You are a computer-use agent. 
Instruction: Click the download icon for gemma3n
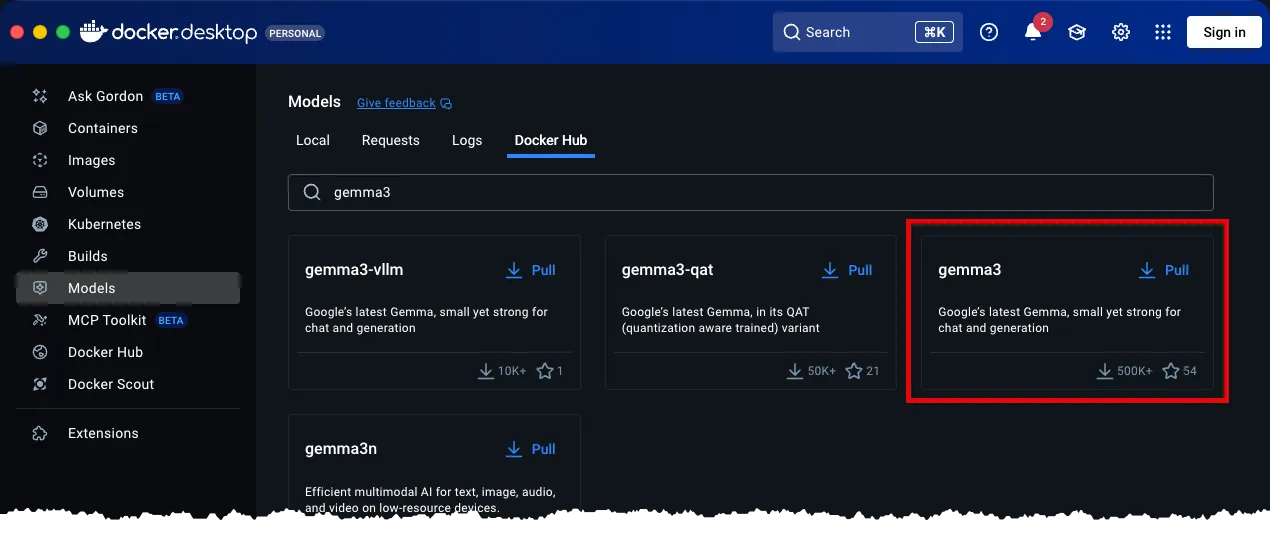(x=514, y=449)
